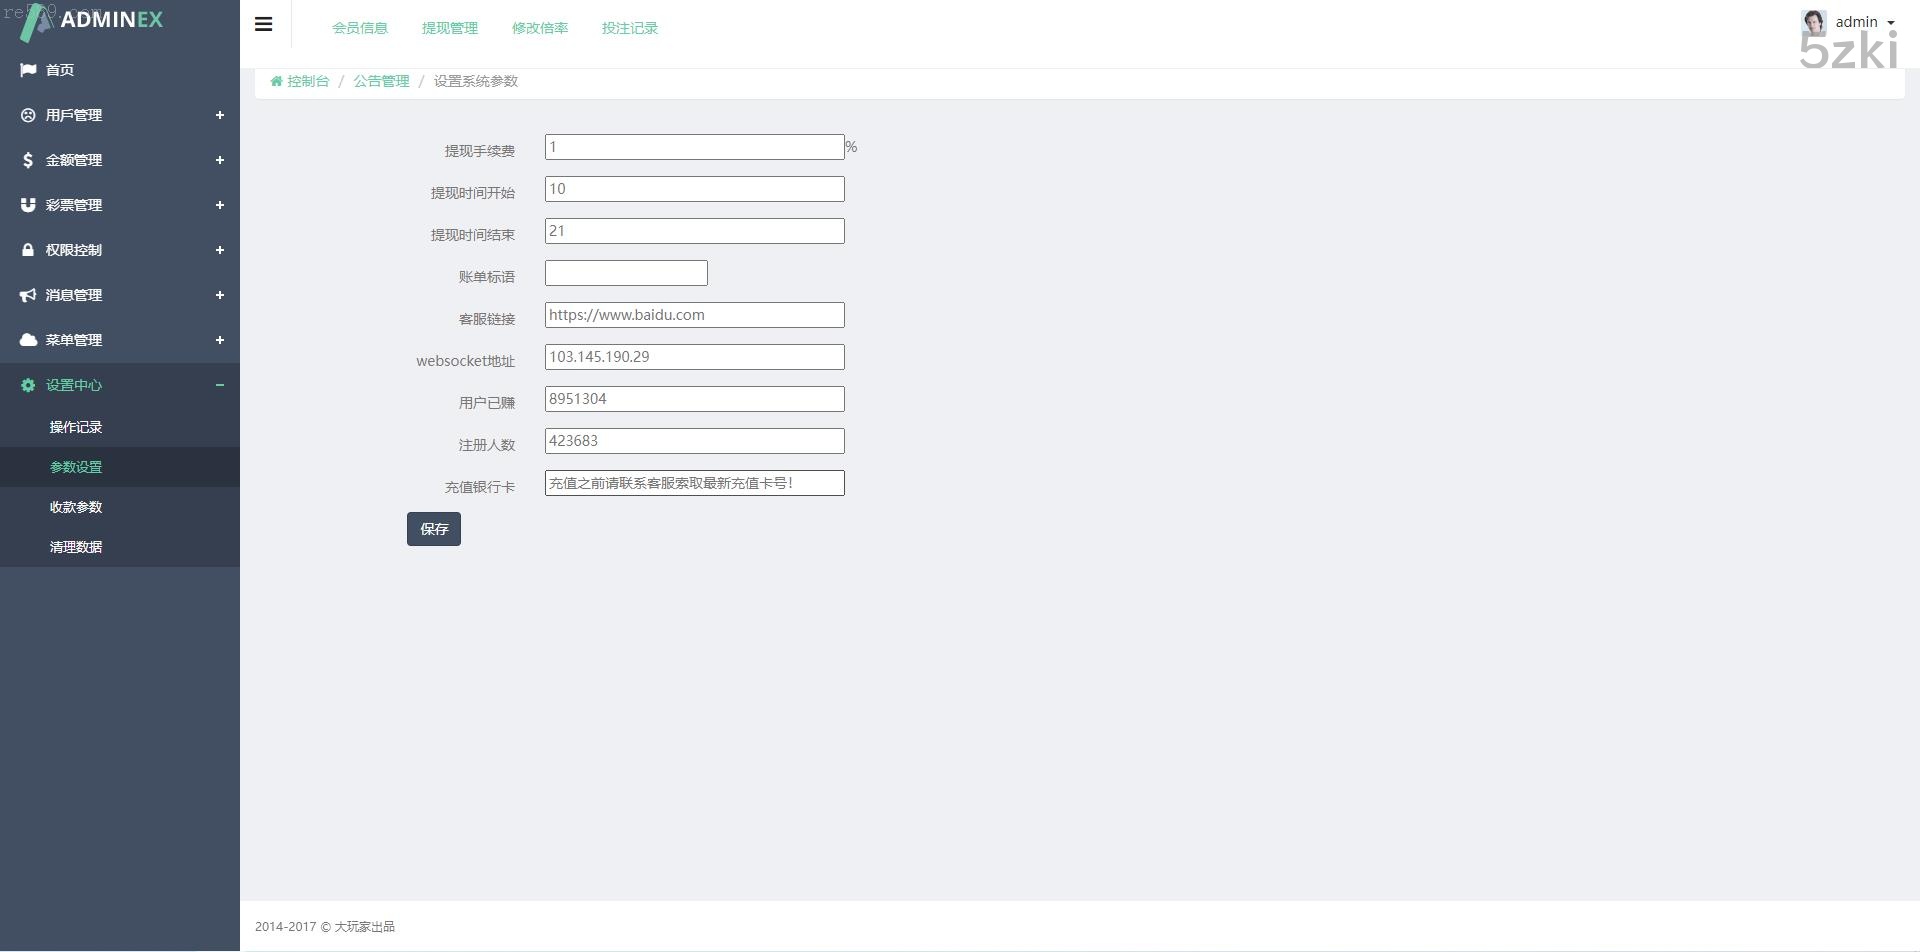Collapse 设置中心 using the minus sign
The width and height of the screenshot is (1920, 952).
[x=220, y=385]
